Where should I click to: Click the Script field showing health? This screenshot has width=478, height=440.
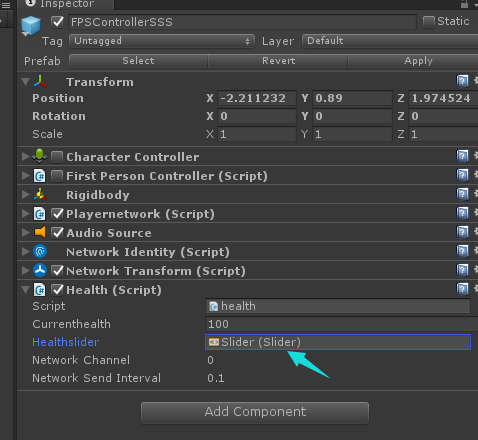(338, 306)
